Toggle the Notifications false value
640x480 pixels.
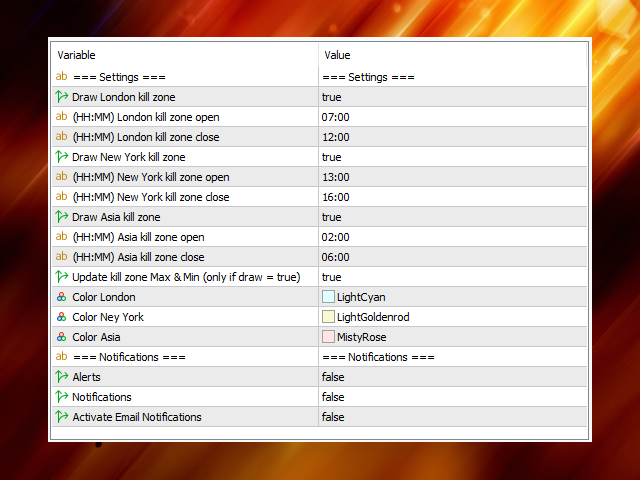coord(332,397)
